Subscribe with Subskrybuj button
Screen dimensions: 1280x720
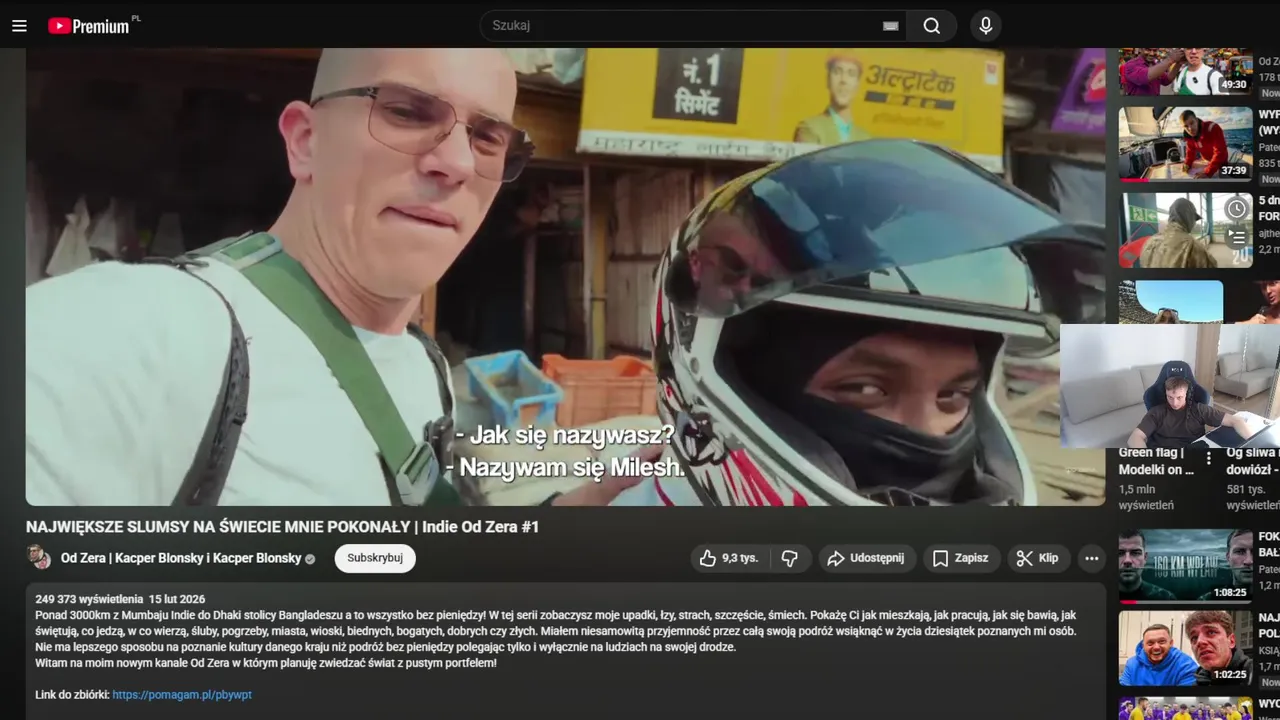coord(375,558)
